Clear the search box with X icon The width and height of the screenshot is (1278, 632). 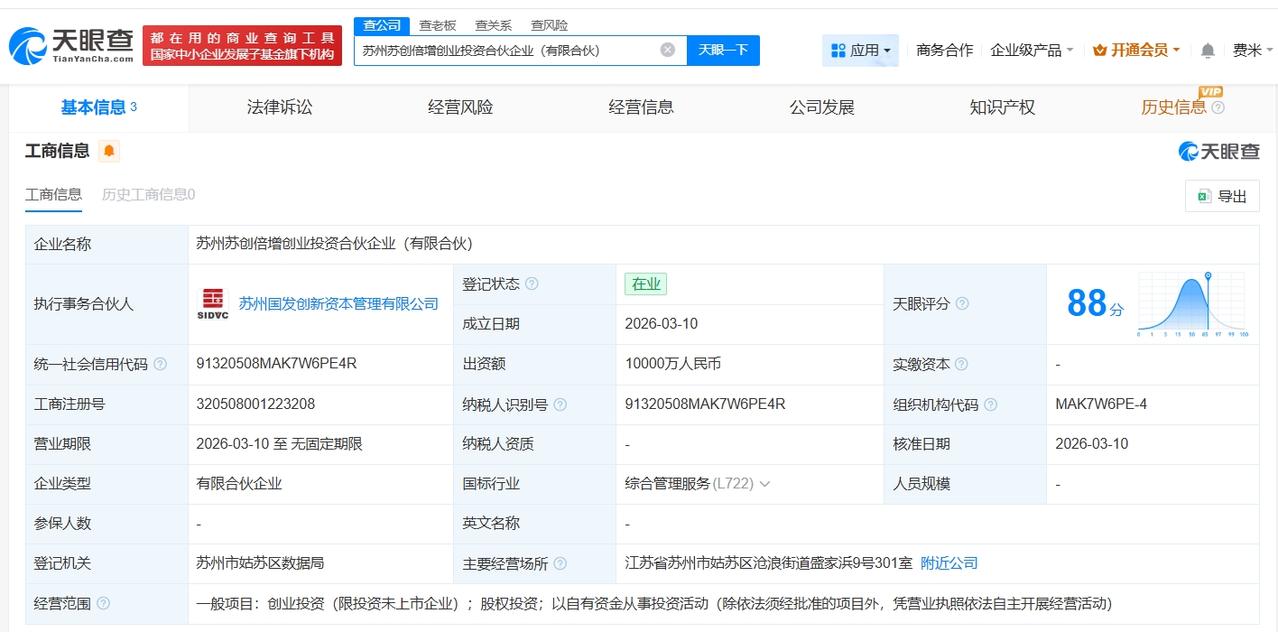pyautogui.click(x=667, y=50)
